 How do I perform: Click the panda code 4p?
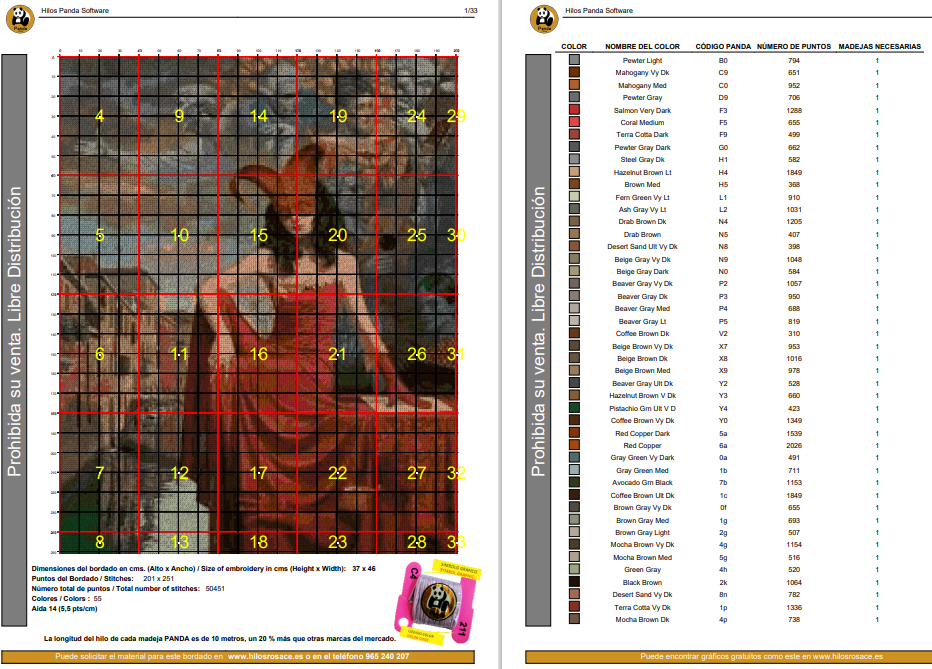[x=723, y=619]
